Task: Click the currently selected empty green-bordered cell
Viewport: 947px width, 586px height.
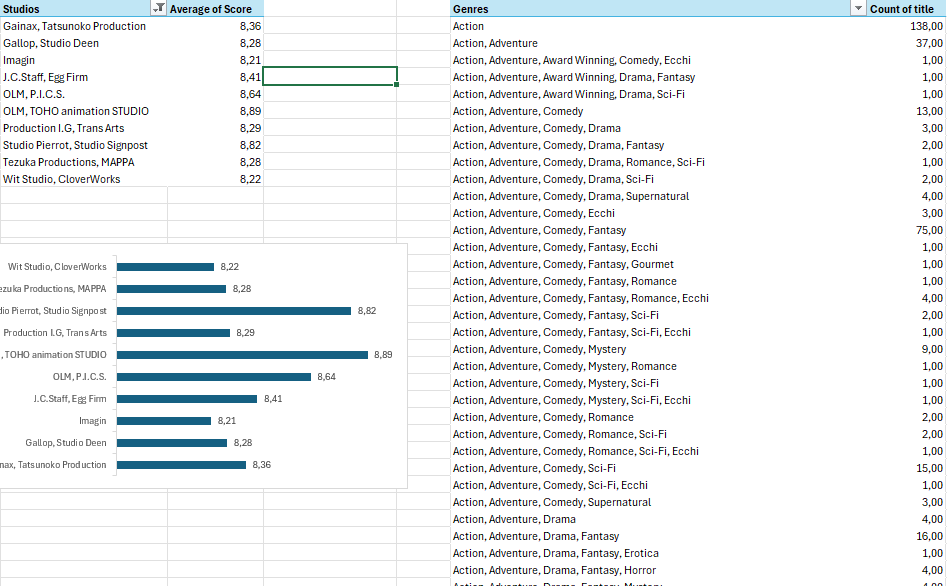Action: click(x=330, y=76)
